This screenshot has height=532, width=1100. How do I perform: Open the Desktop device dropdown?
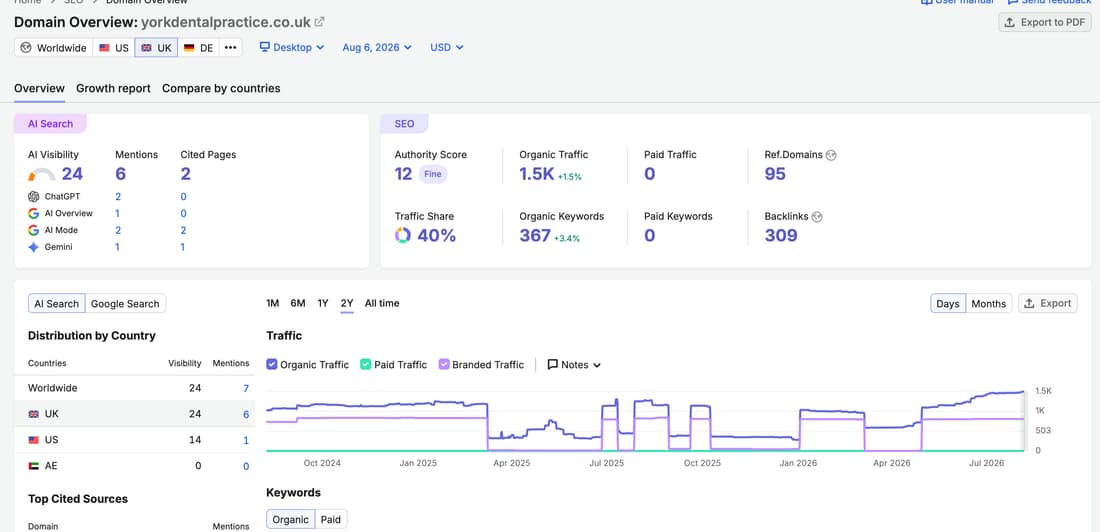coord(292,48)
